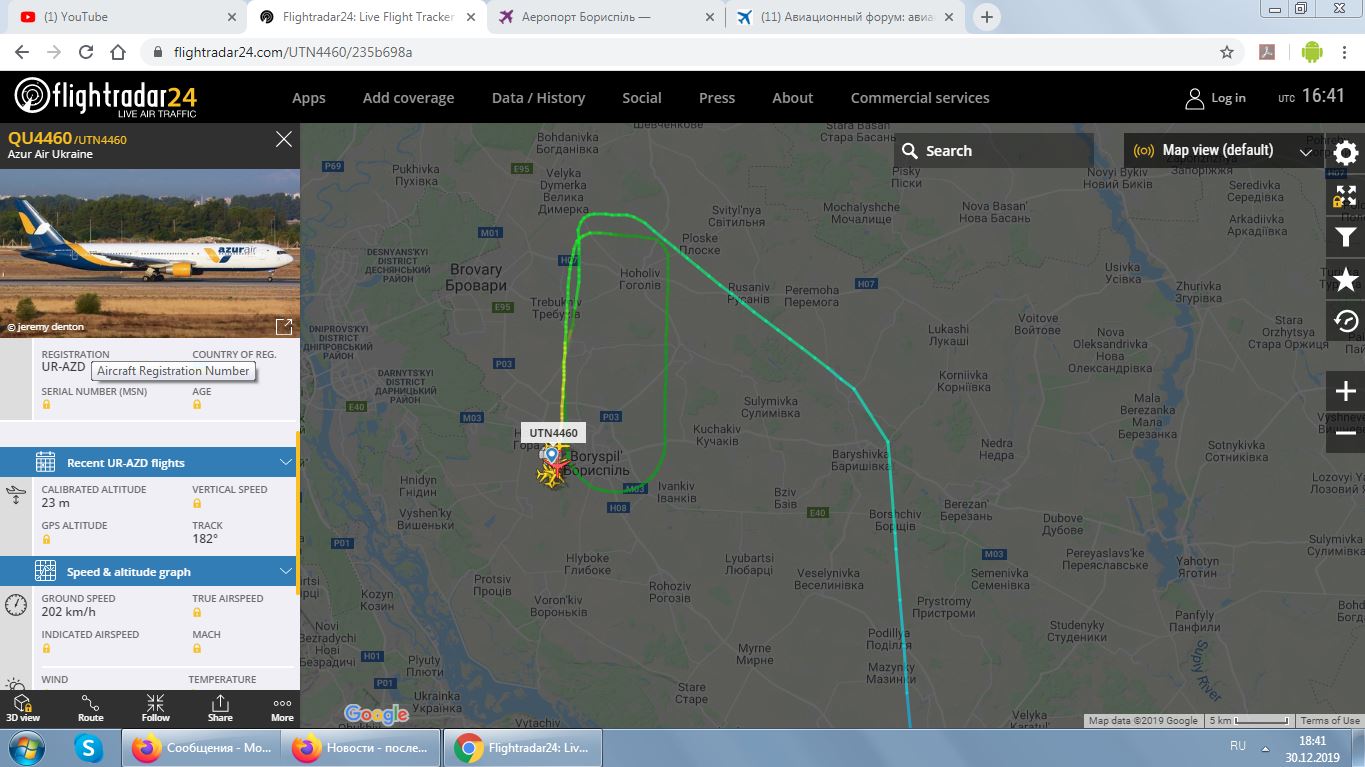
Task: Toggle fullscreen map icon
Action: [x=1346, y=196]
